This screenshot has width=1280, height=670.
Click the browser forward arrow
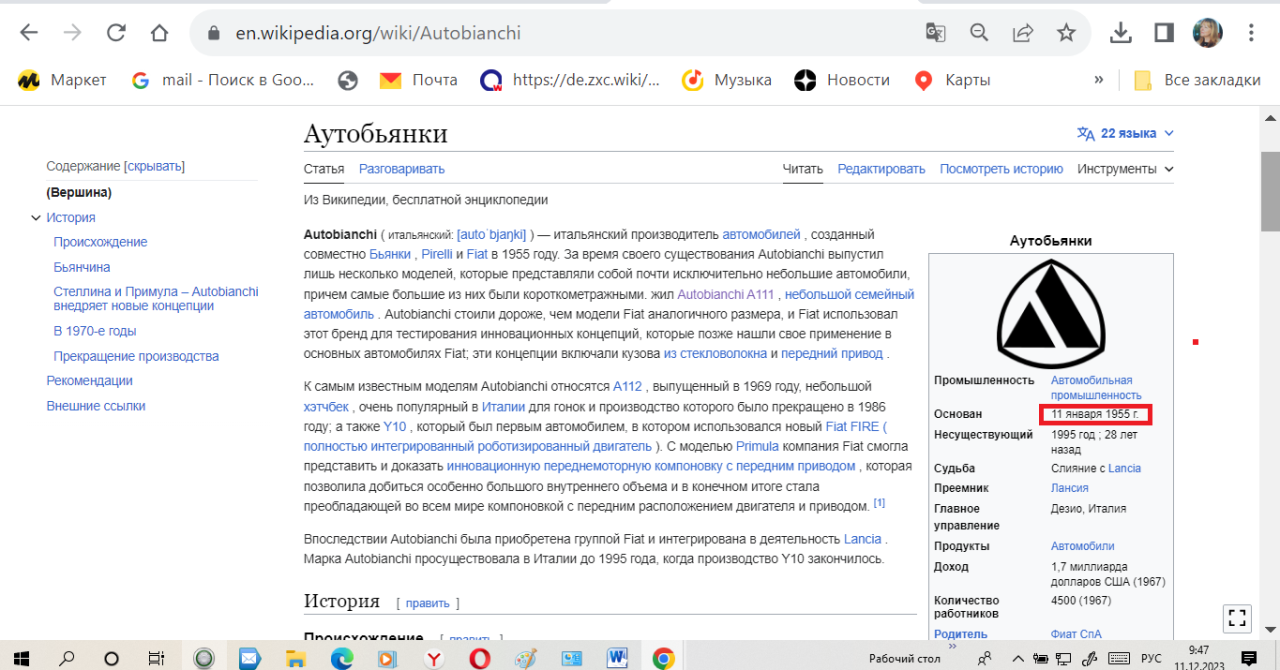(72, 33)
